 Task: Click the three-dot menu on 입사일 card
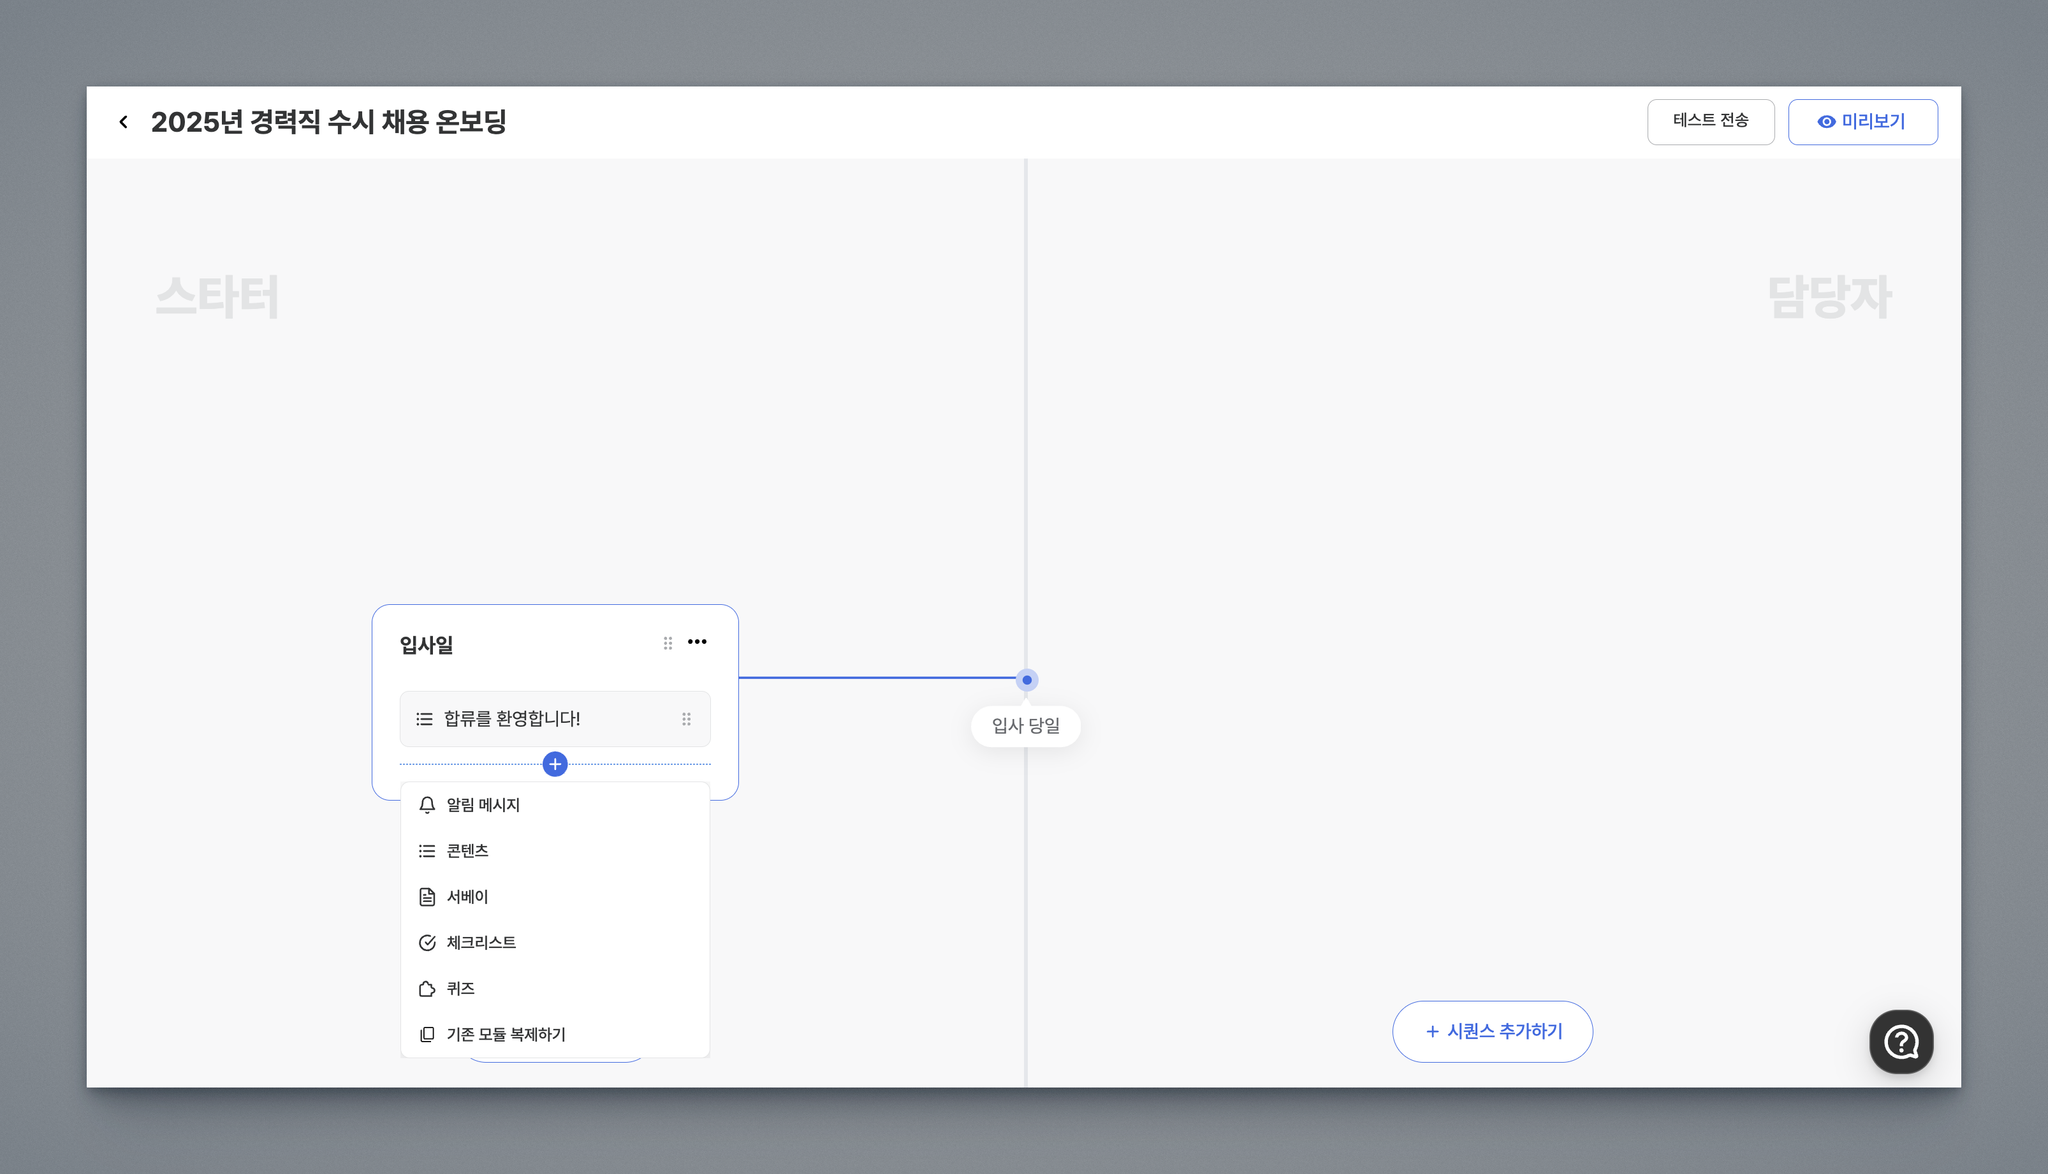pos(697,642)
